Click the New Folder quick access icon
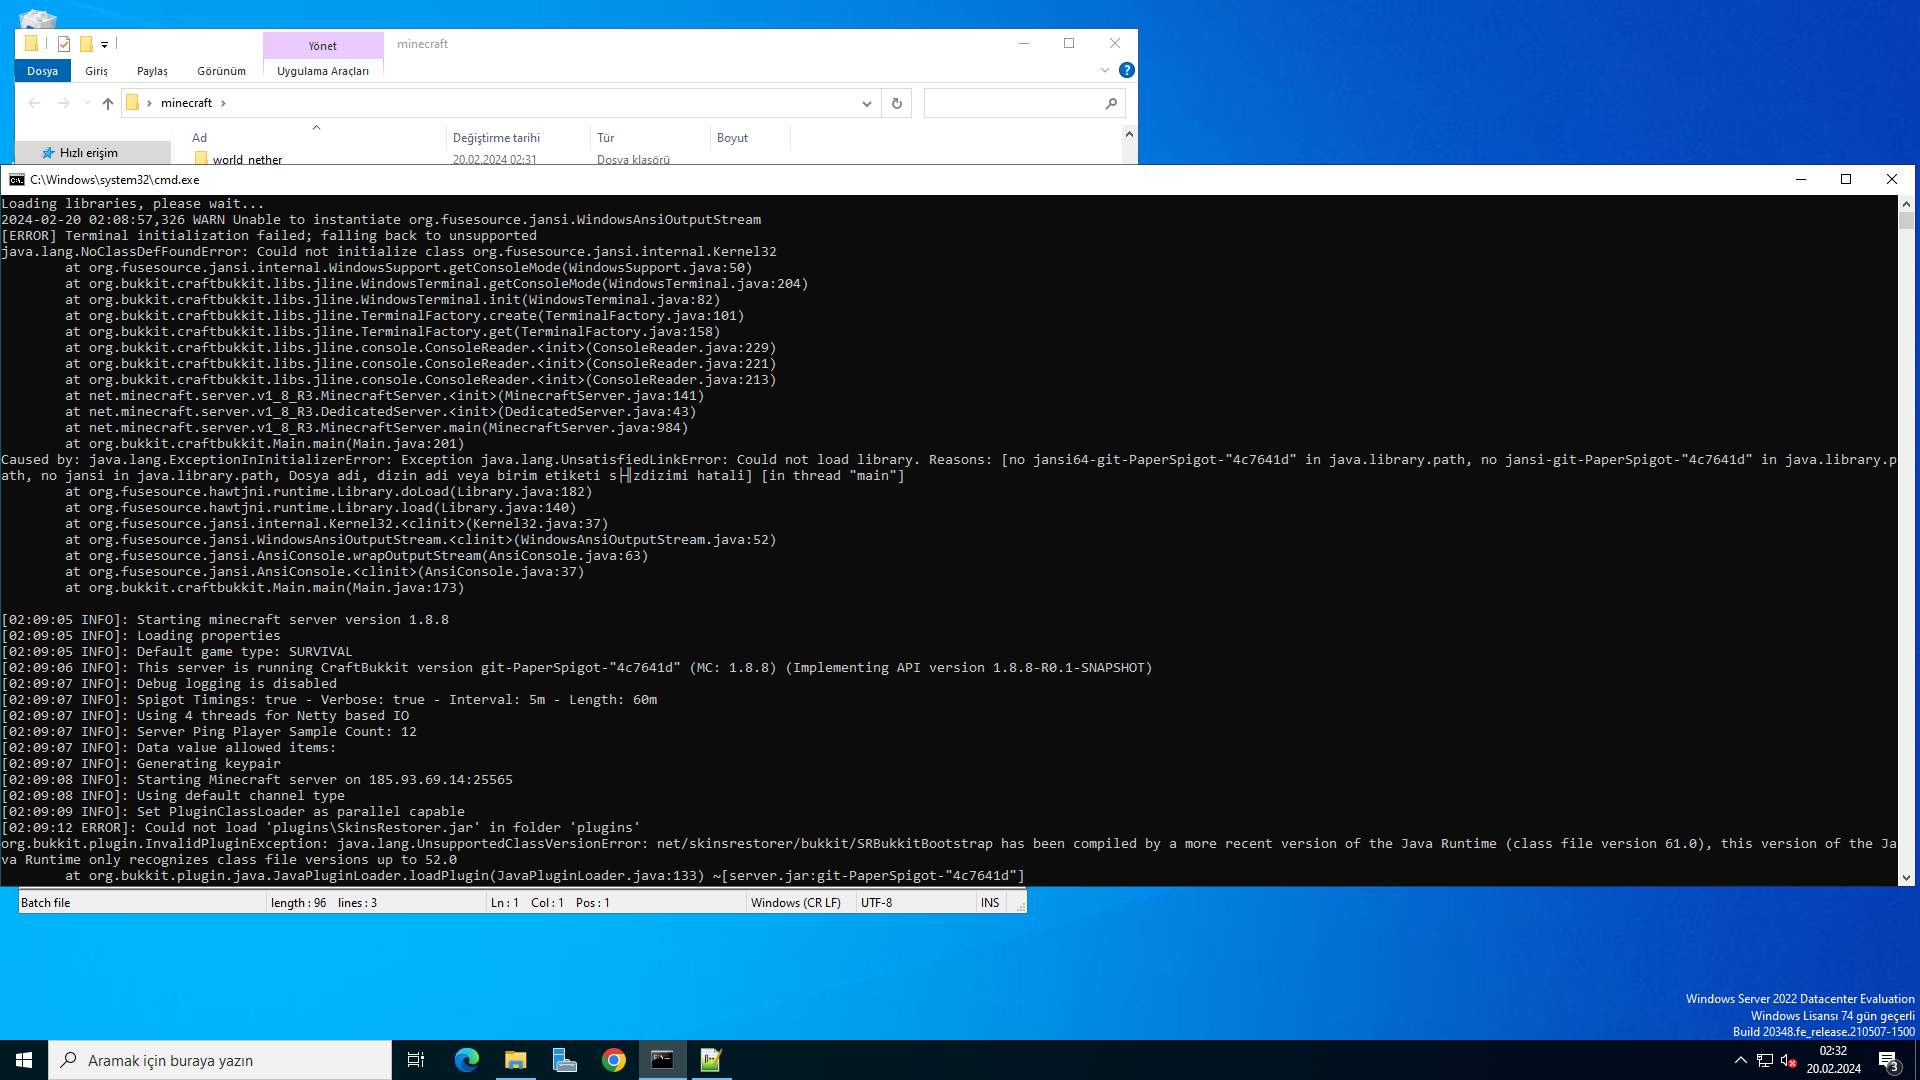This screenshot has height=1080, width=1920. click(86, 44)
